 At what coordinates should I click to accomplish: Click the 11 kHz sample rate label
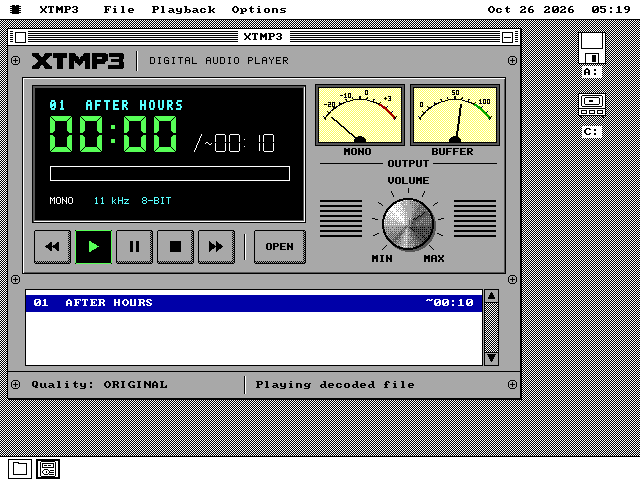(111, 201)
